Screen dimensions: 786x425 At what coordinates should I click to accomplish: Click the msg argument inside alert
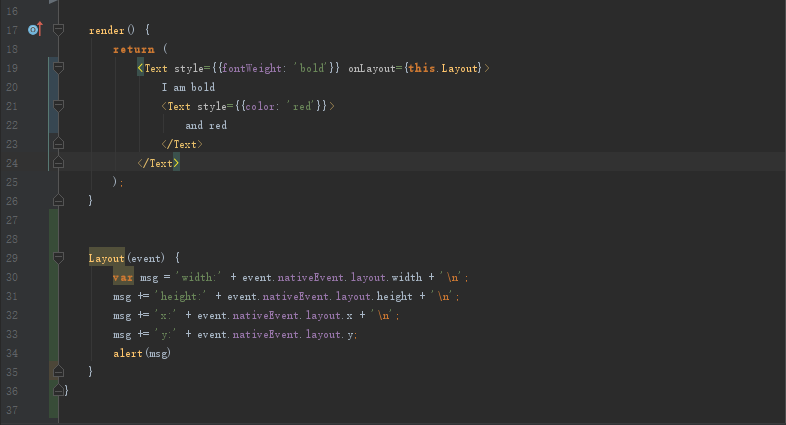[158, 353]
